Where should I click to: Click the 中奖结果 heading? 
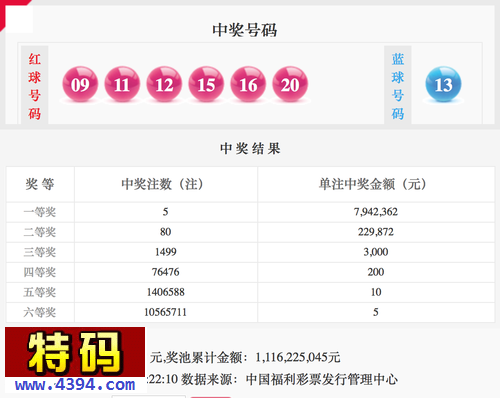[x=250, y=148]
